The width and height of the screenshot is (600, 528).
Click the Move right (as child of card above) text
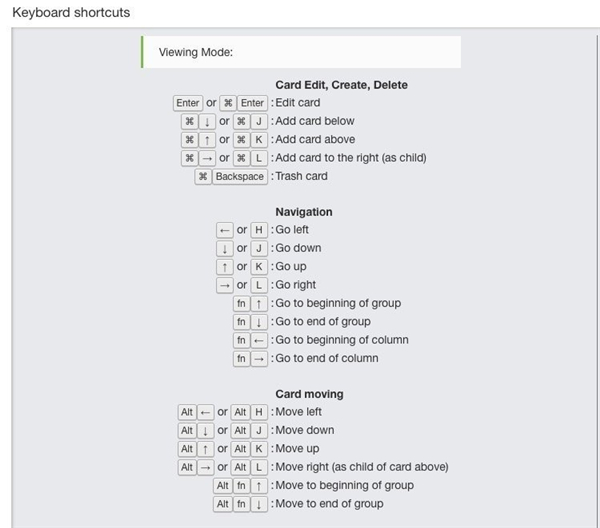pos(361,467)
